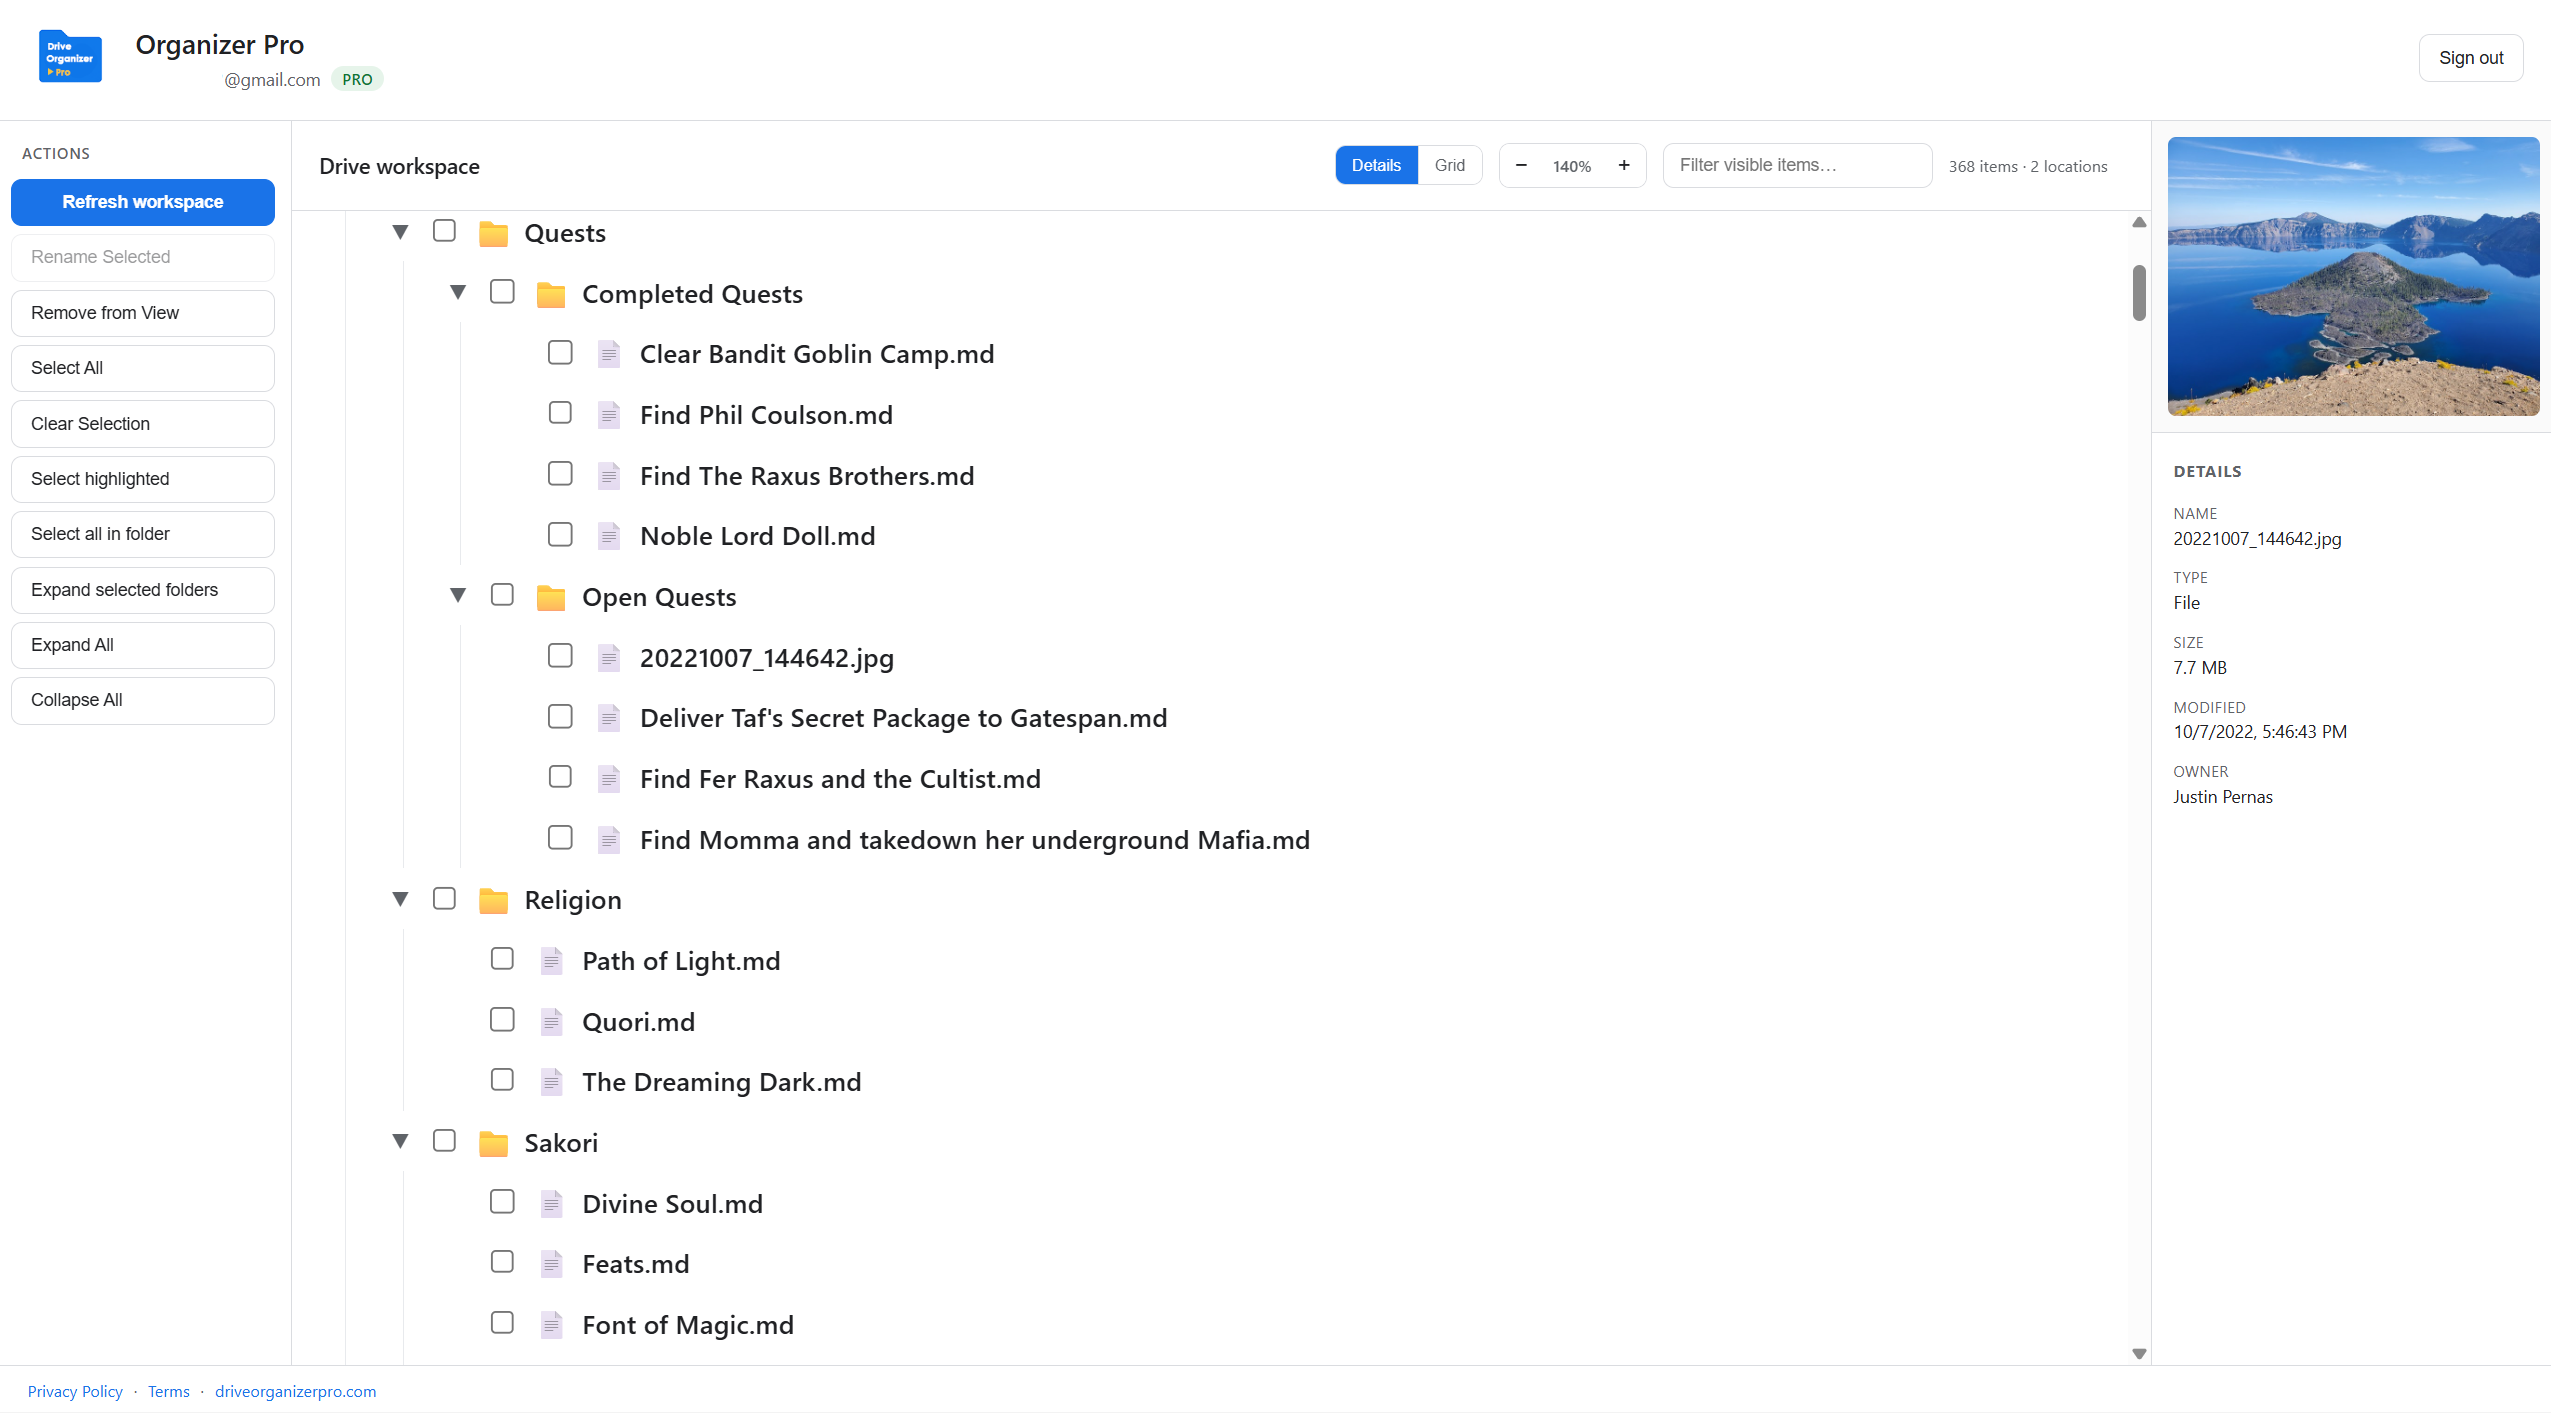The width and height of the screenshot is (2551, 1413).
Task: Click the Quests folder icon
Action: [x=493, y=234]
